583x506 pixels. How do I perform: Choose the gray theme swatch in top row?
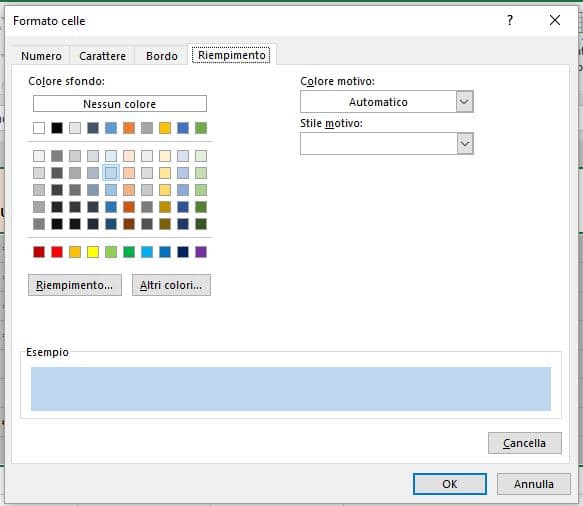147,128
